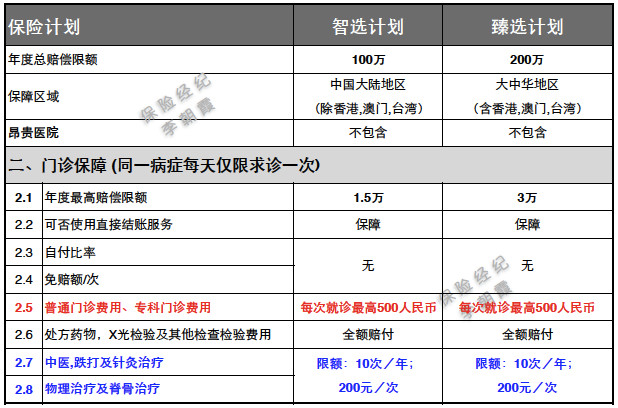
Task: Select the '3万' value cell
Action: click(x=527, y=197)
